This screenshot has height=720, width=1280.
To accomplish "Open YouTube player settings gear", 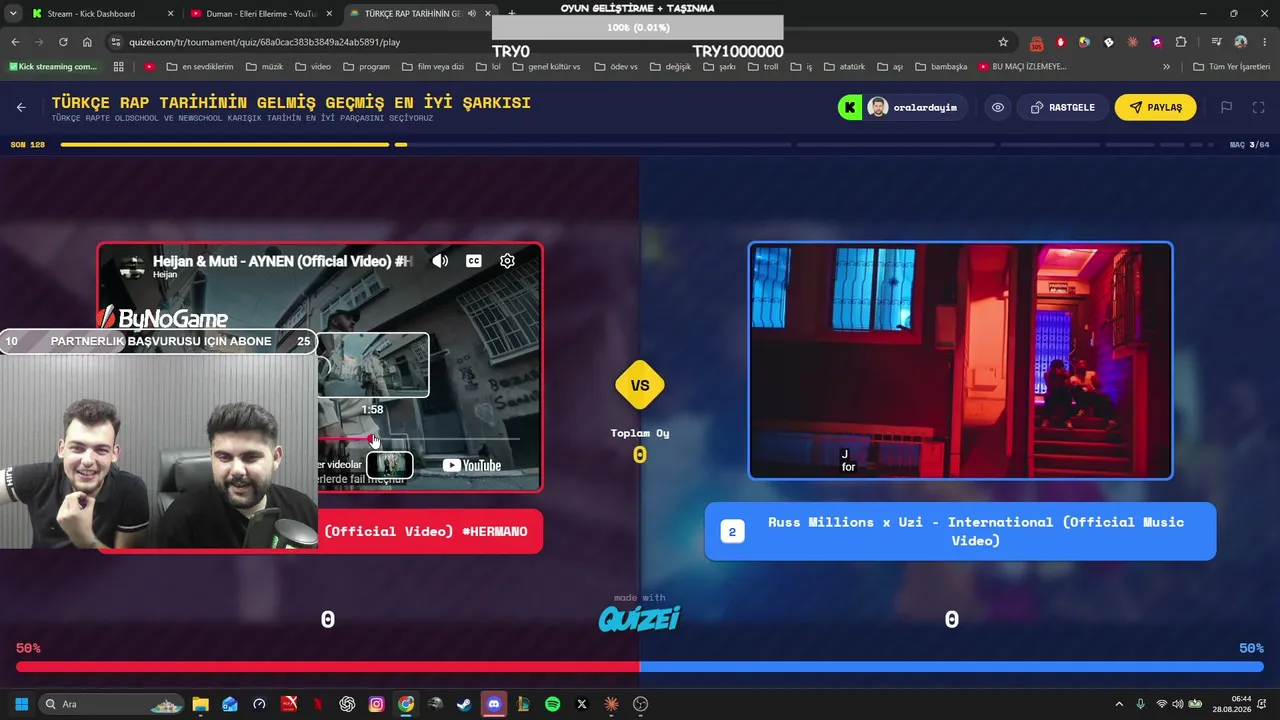I will click(x=507, y=261).
